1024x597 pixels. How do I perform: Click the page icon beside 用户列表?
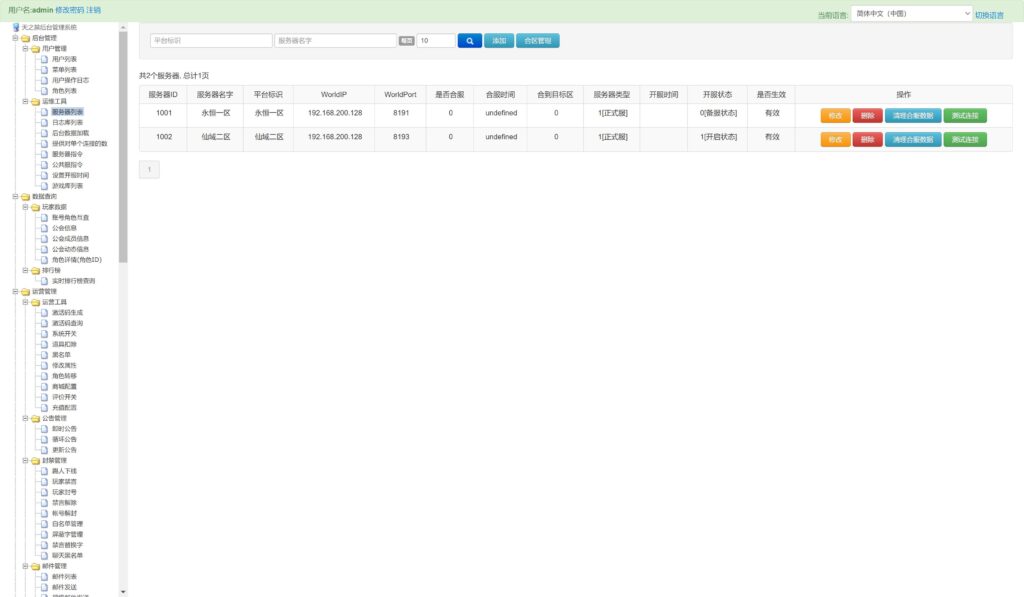(44, 59)
